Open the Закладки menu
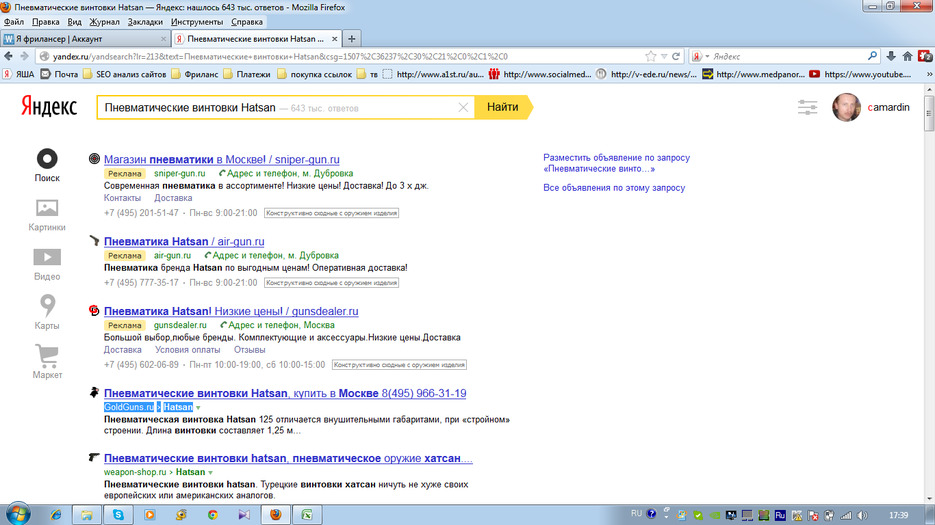Screen dimensions: 935x525 (x=145, y=21)
